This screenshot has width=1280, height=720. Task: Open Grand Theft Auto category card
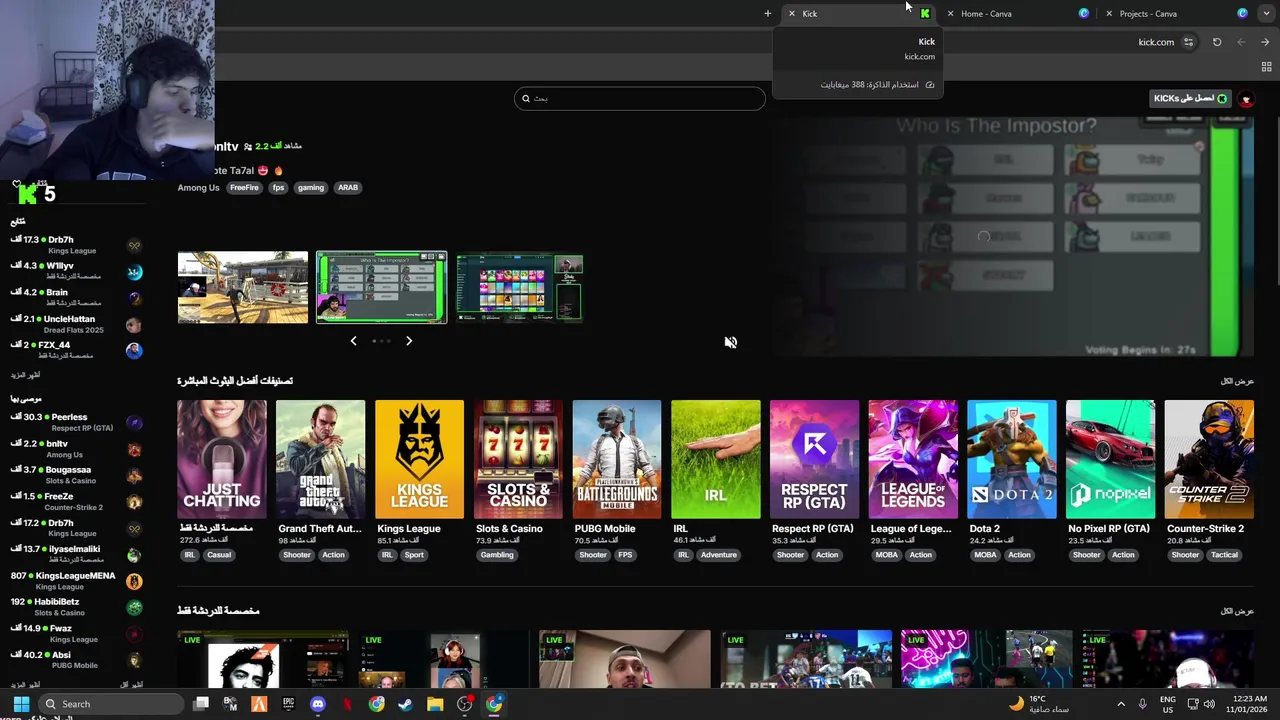[320, 459]
